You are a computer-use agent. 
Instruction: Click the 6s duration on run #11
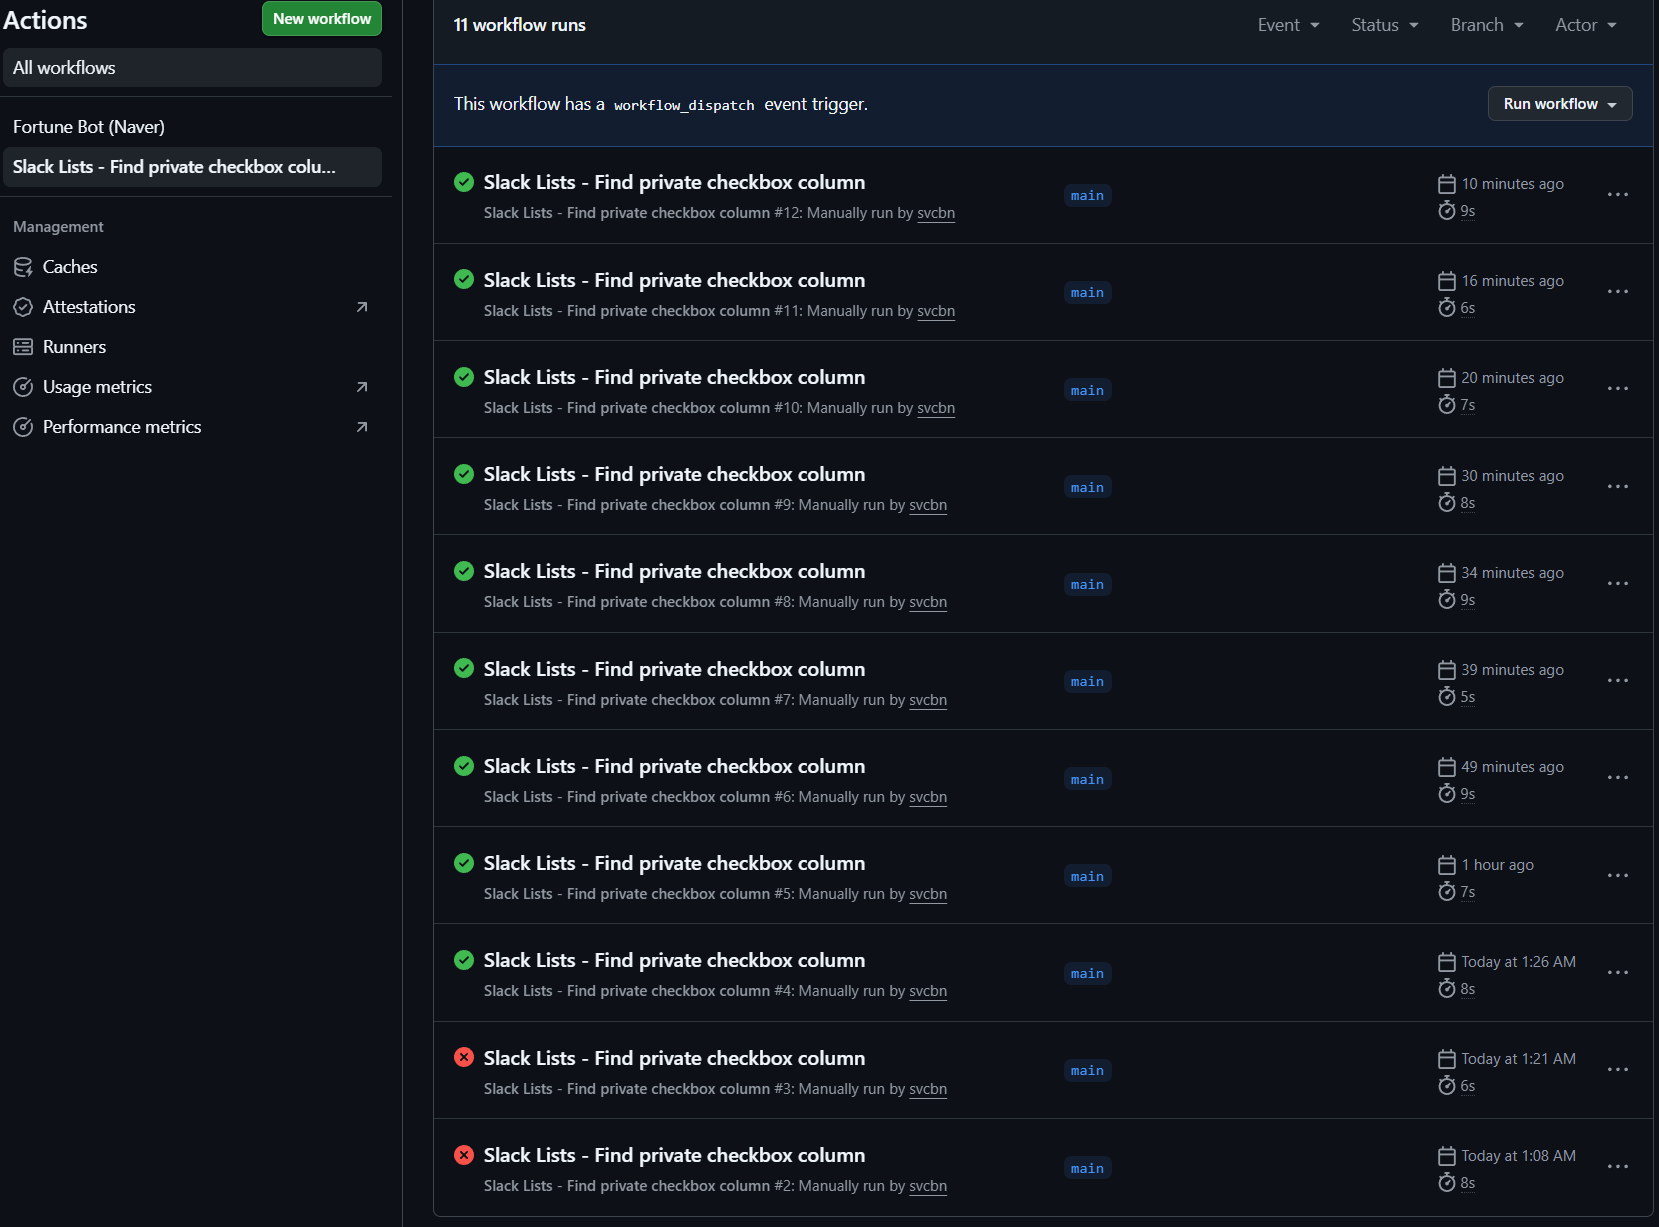point(1467,308)
